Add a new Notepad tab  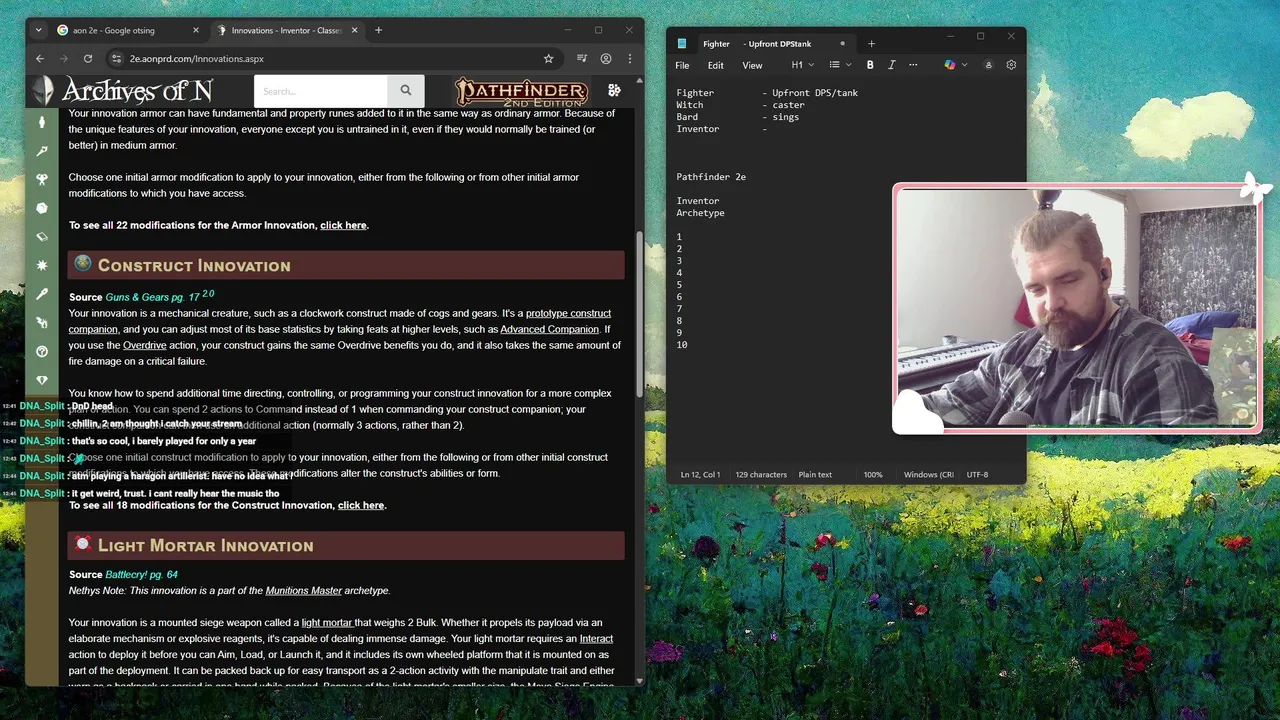(871, 44)
